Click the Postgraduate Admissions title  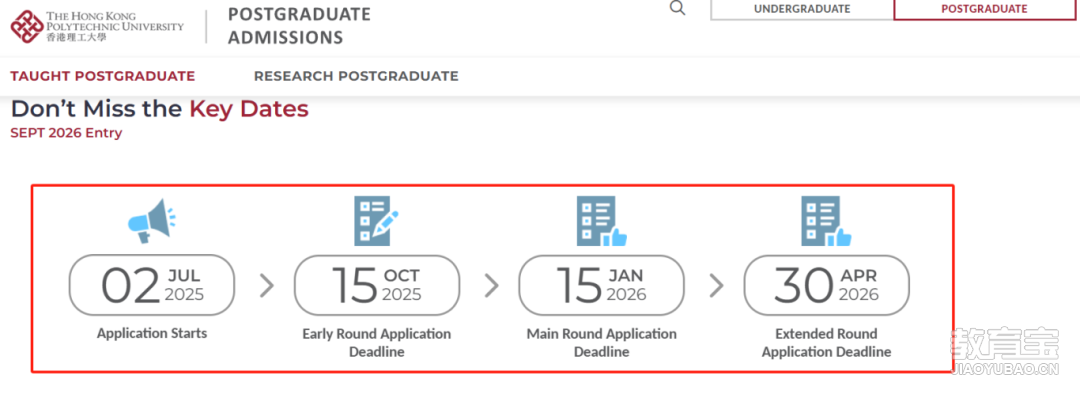pyautogui.click(x=299, y=25)
